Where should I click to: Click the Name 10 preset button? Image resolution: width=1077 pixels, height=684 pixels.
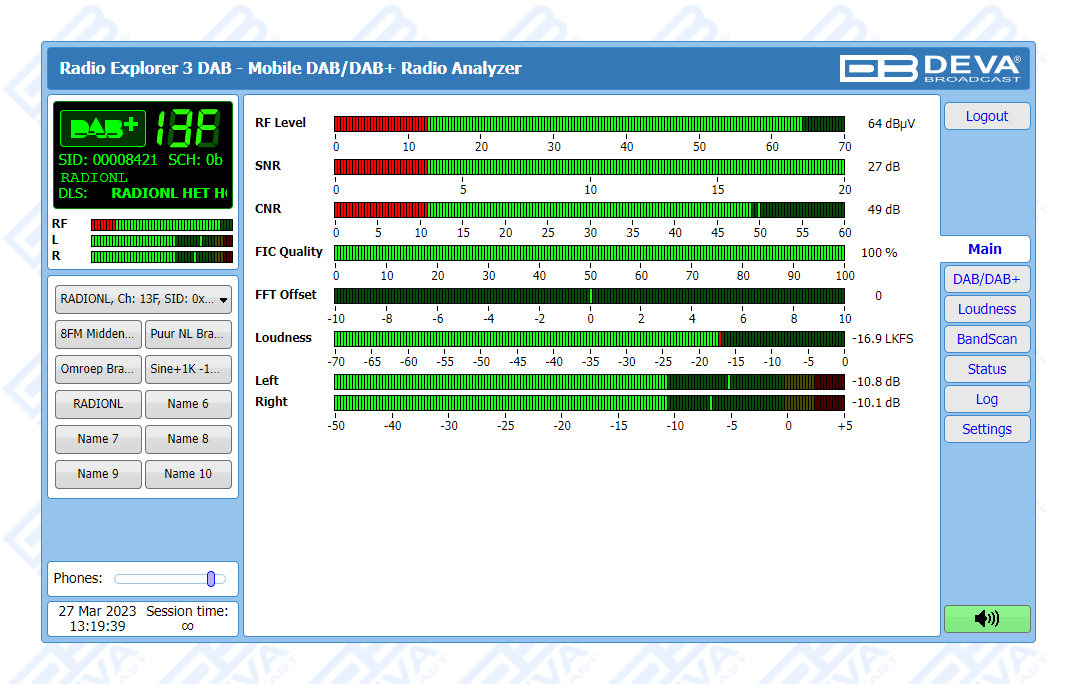pos(188,474)
